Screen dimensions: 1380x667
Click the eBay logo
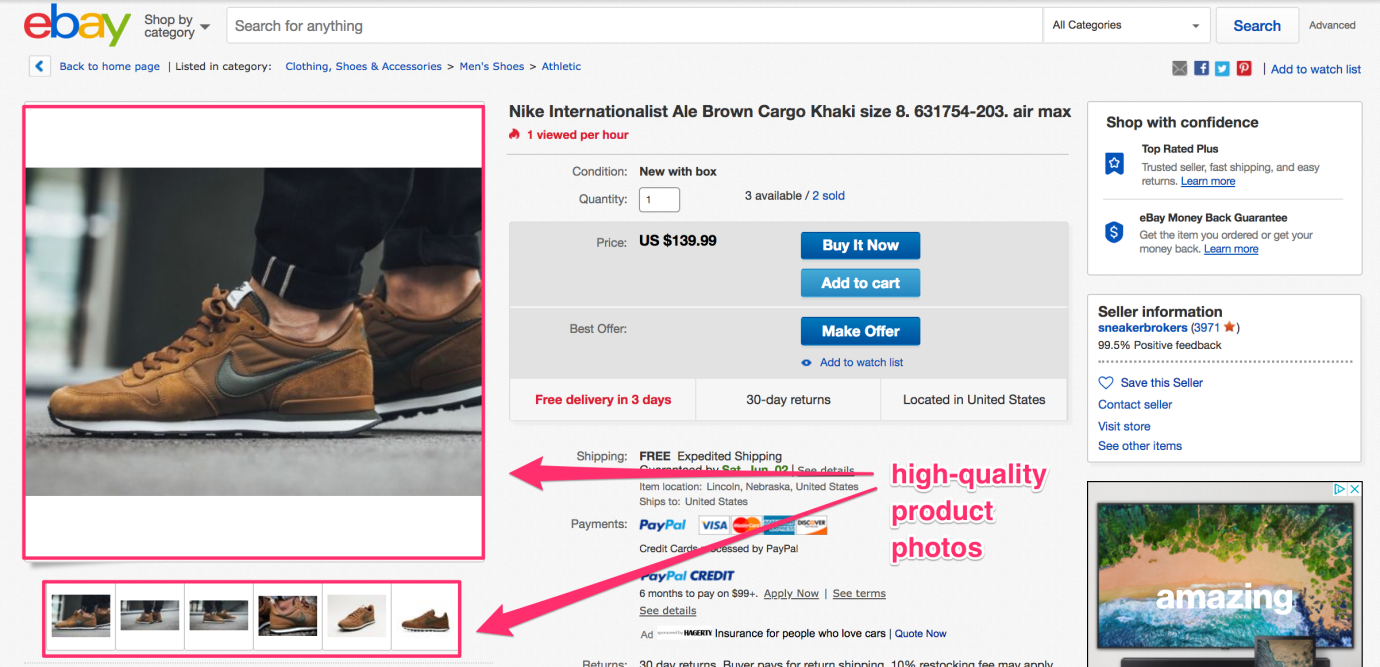(x=77, y=25)
